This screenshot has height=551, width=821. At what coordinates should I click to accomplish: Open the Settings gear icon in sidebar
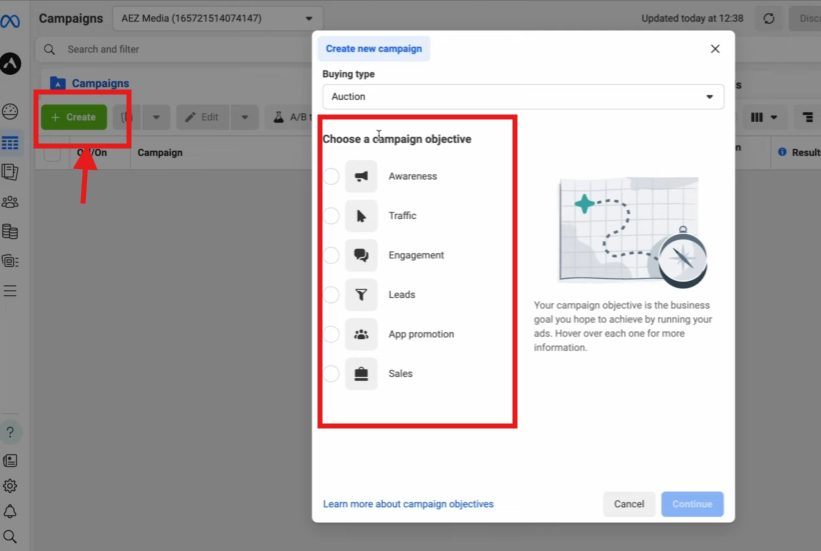click(10, 486)
